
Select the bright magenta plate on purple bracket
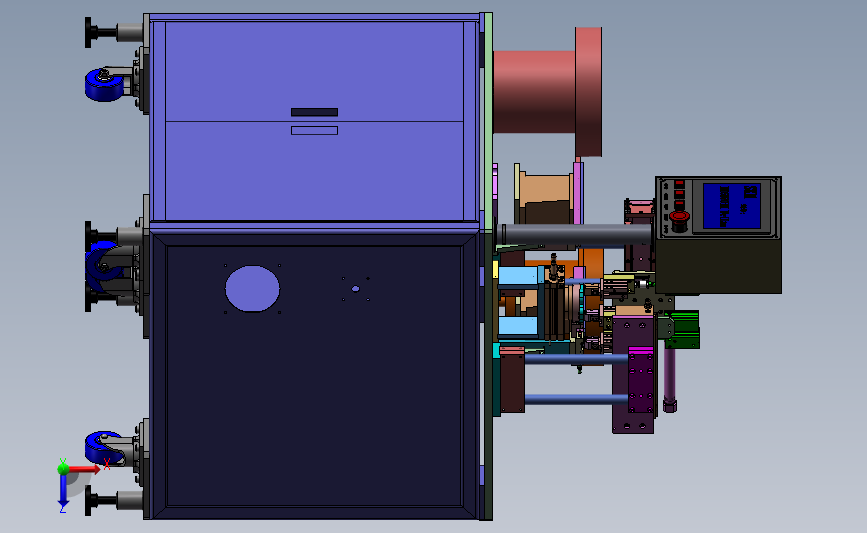coord(641,379)
